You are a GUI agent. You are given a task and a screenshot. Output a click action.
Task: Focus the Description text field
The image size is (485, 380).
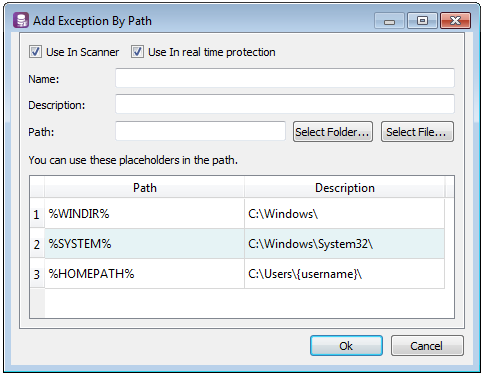coord(285,104)
